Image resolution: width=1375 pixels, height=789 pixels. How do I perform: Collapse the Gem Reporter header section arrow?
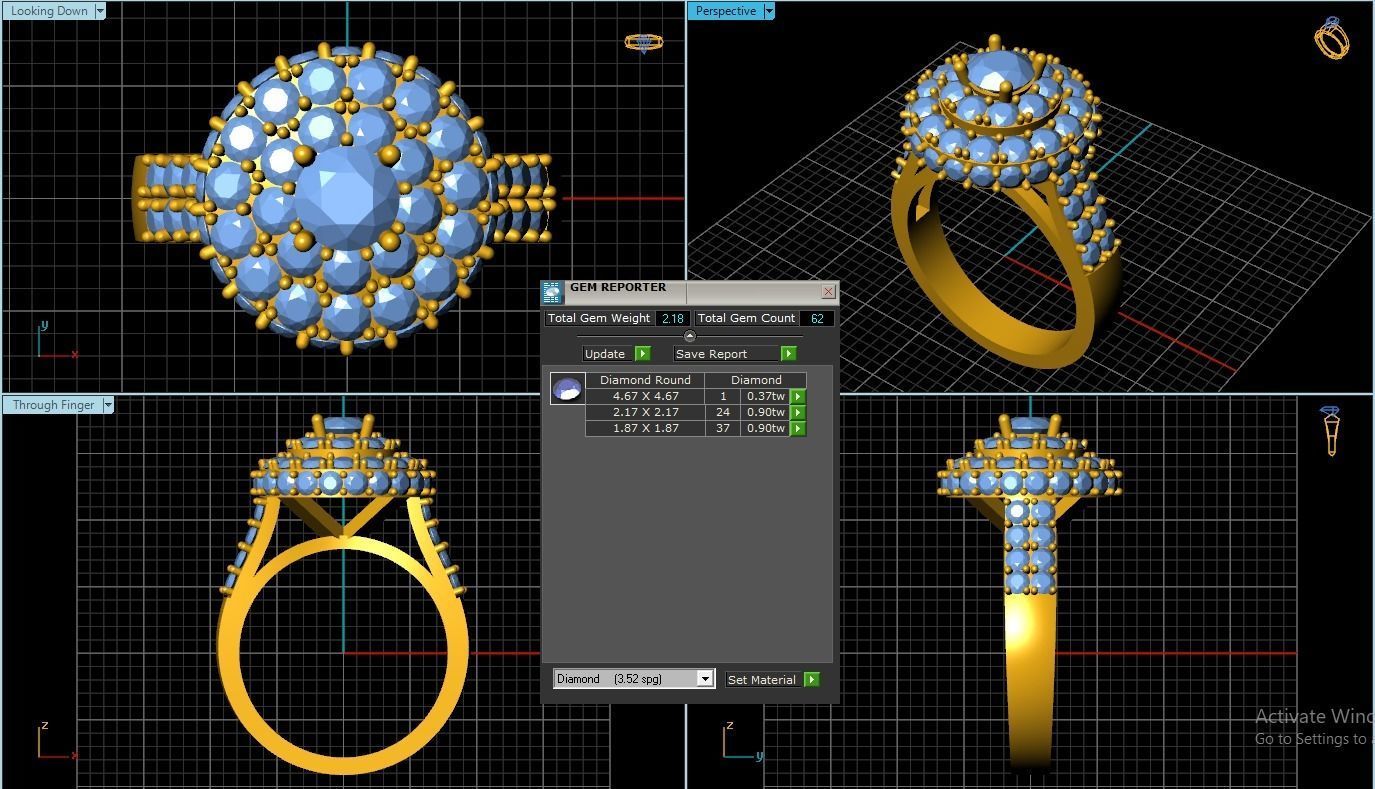click(689, 336)
